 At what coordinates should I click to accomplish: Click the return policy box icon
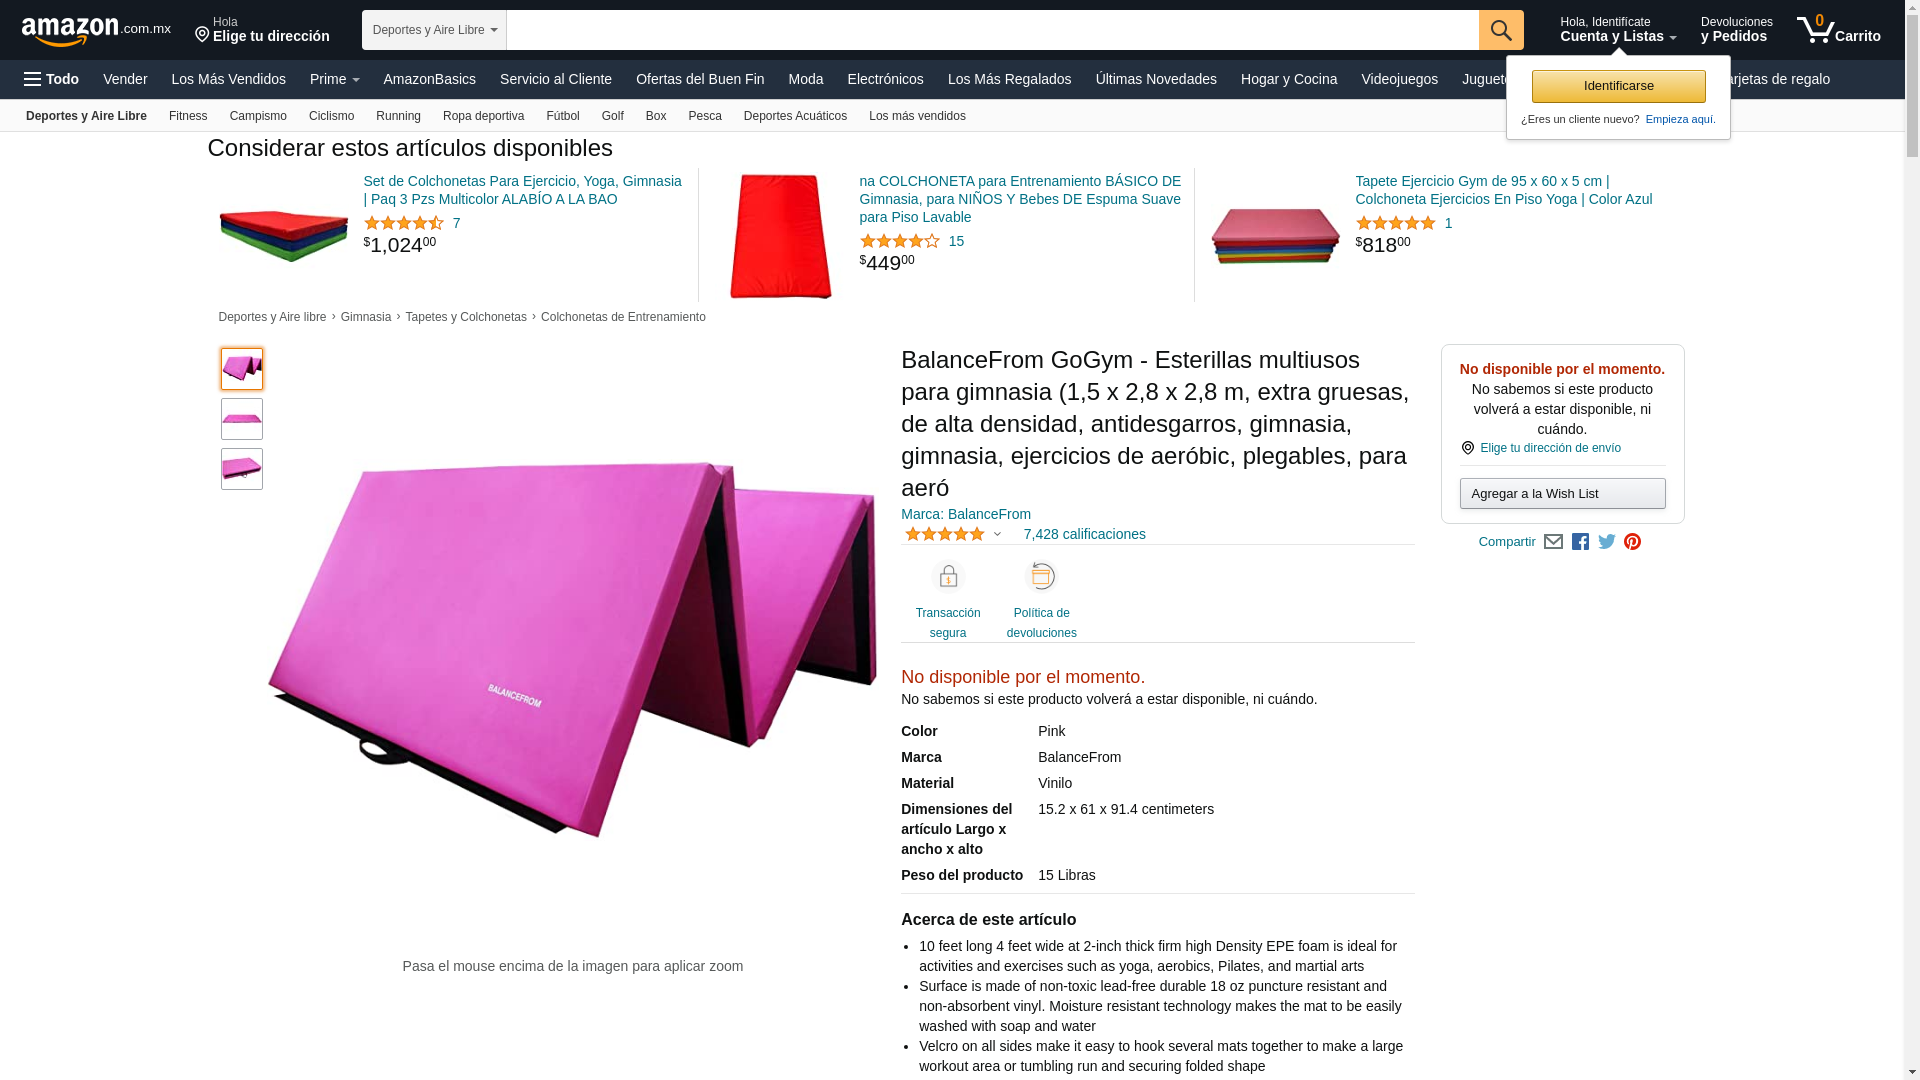point(1042,576)
